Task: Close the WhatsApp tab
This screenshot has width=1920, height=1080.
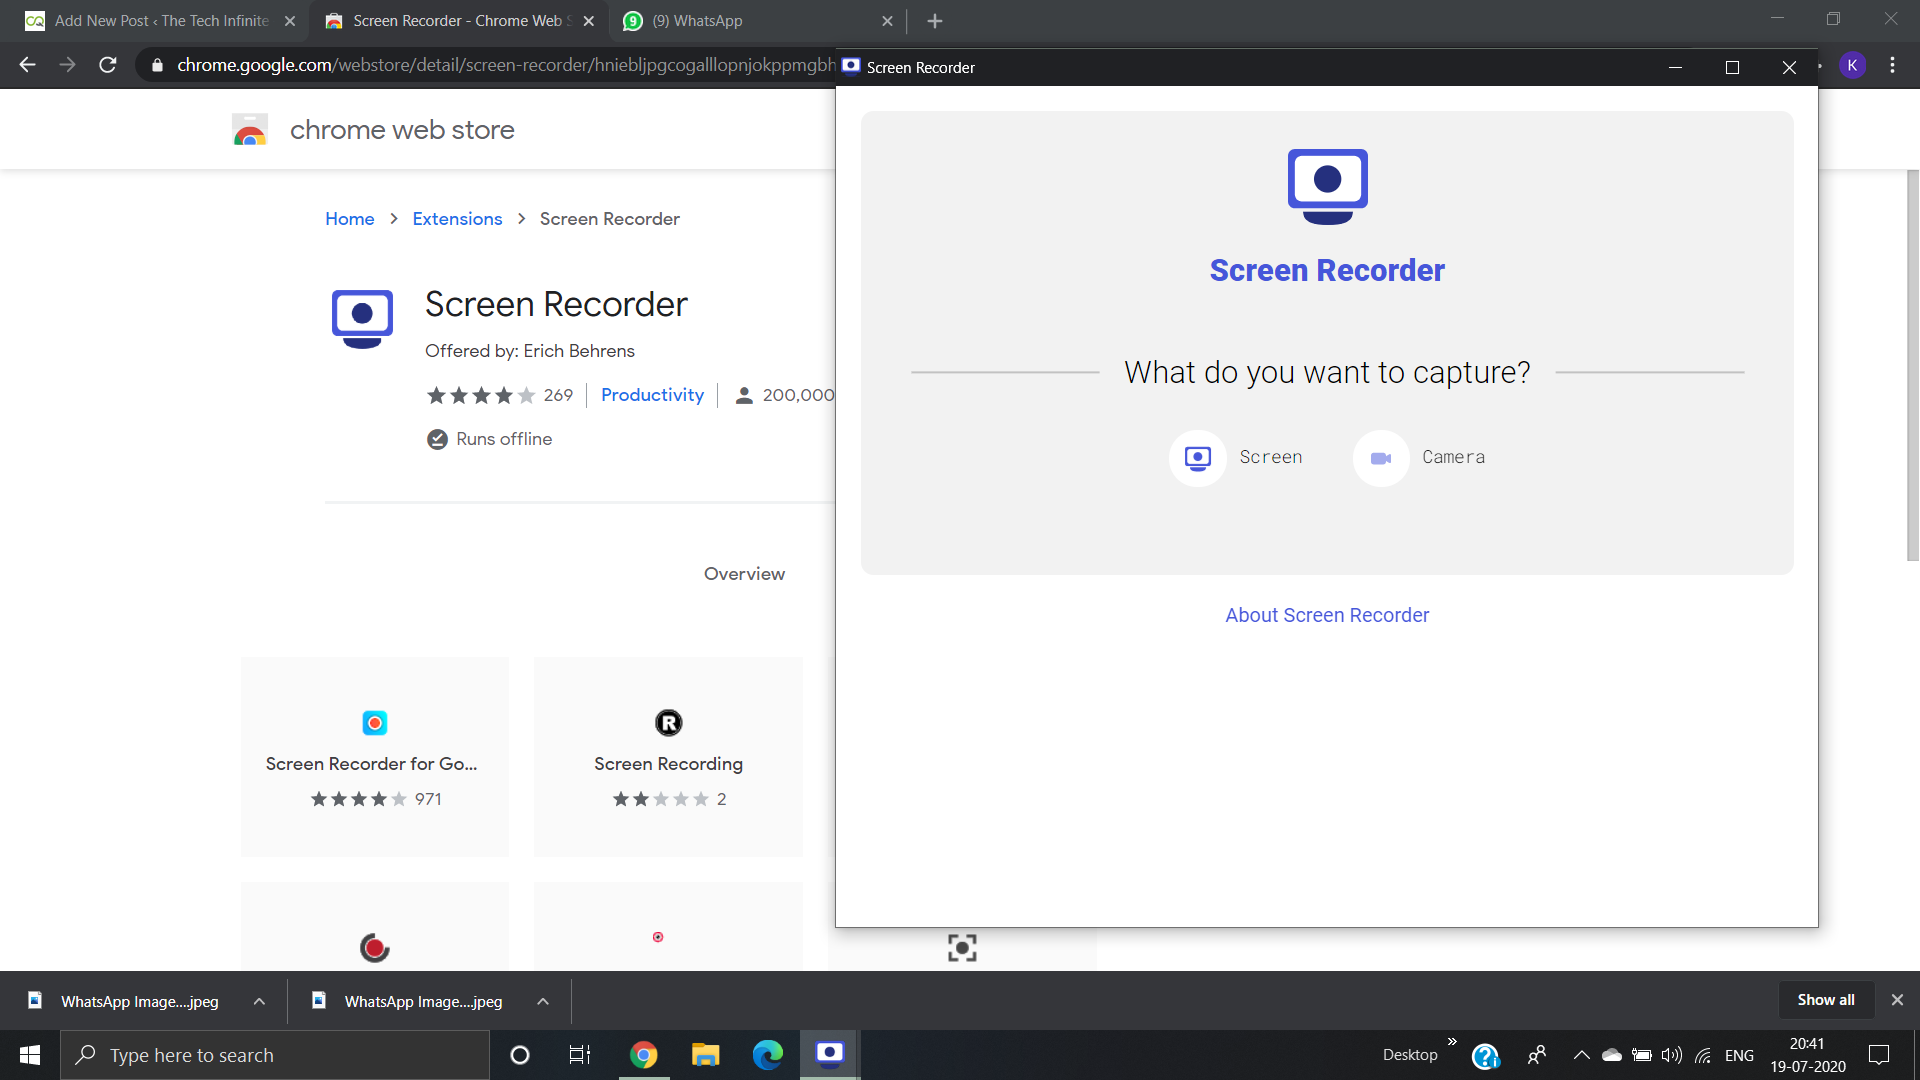Action: [887, 21]
